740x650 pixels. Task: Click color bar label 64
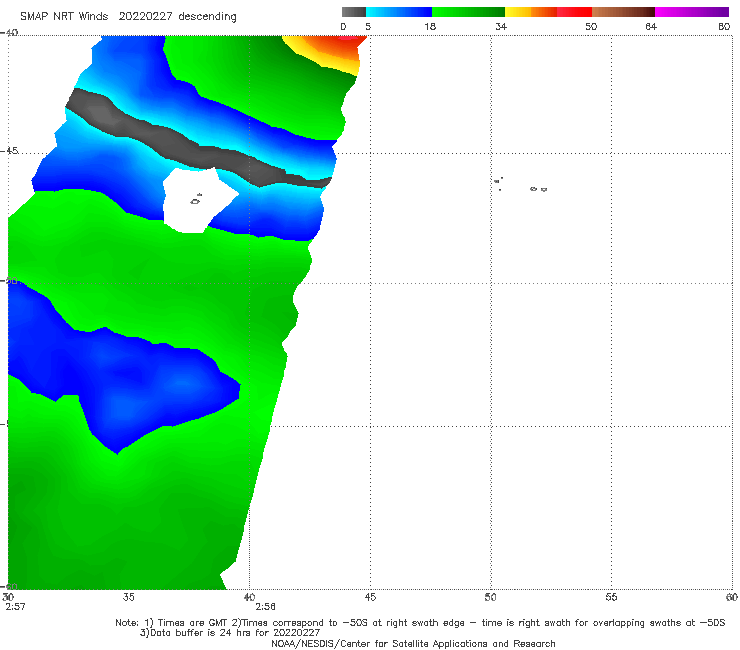(651, 26)
